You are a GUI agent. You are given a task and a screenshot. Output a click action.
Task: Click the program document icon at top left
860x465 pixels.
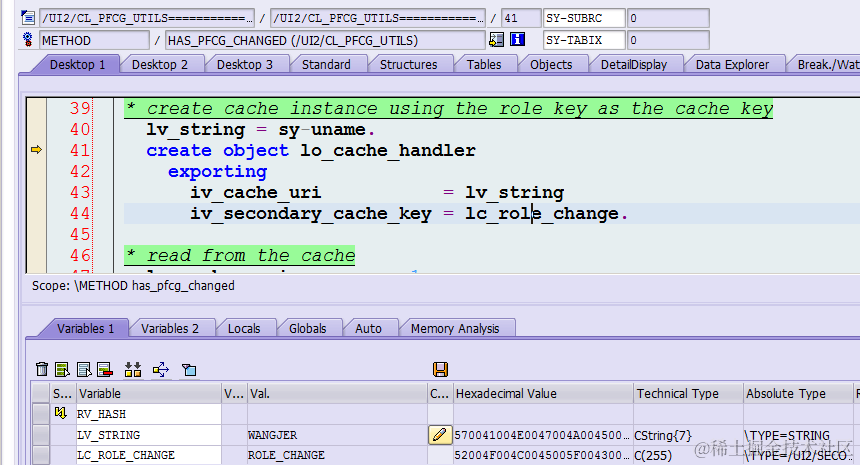(x=28, y=18)
